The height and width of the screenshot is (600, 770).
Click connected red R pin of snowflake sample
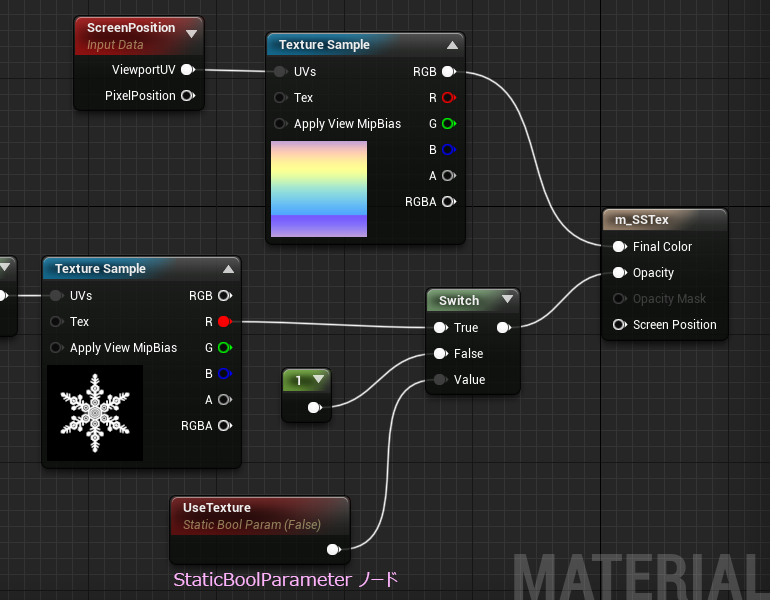pyautogui.click(x=225, y=322)
